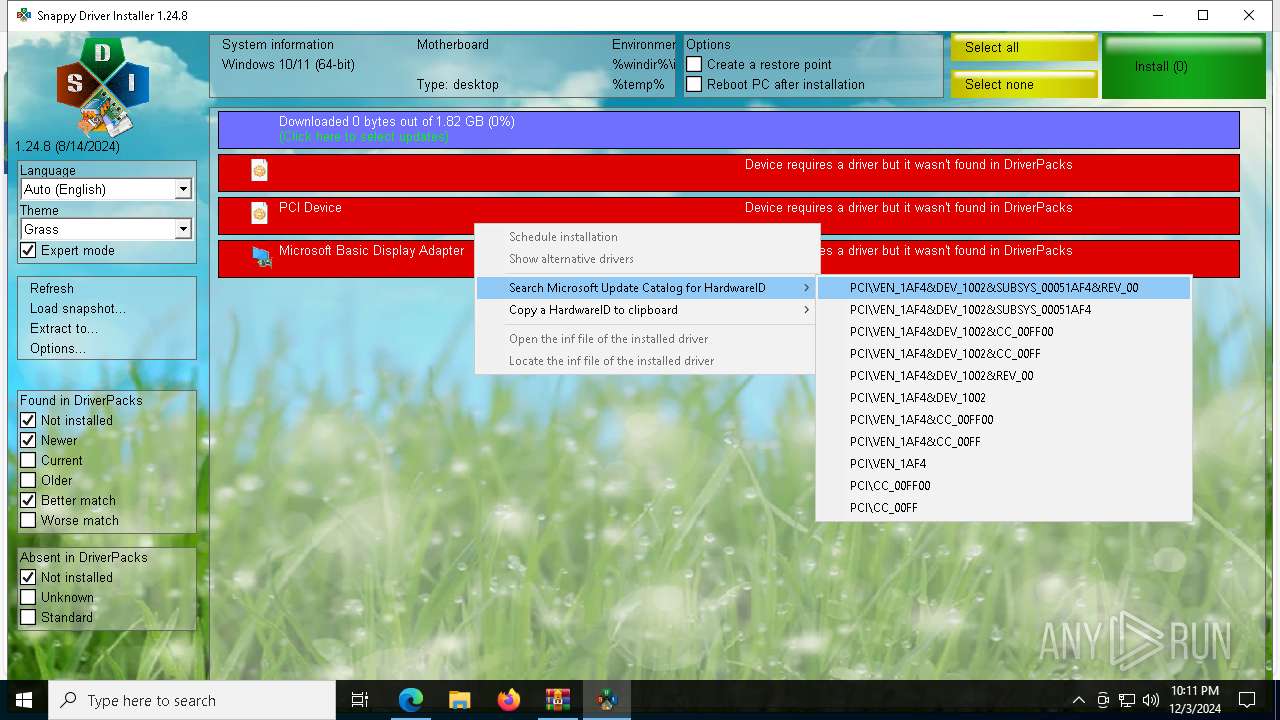Click the System information panel

443,65
